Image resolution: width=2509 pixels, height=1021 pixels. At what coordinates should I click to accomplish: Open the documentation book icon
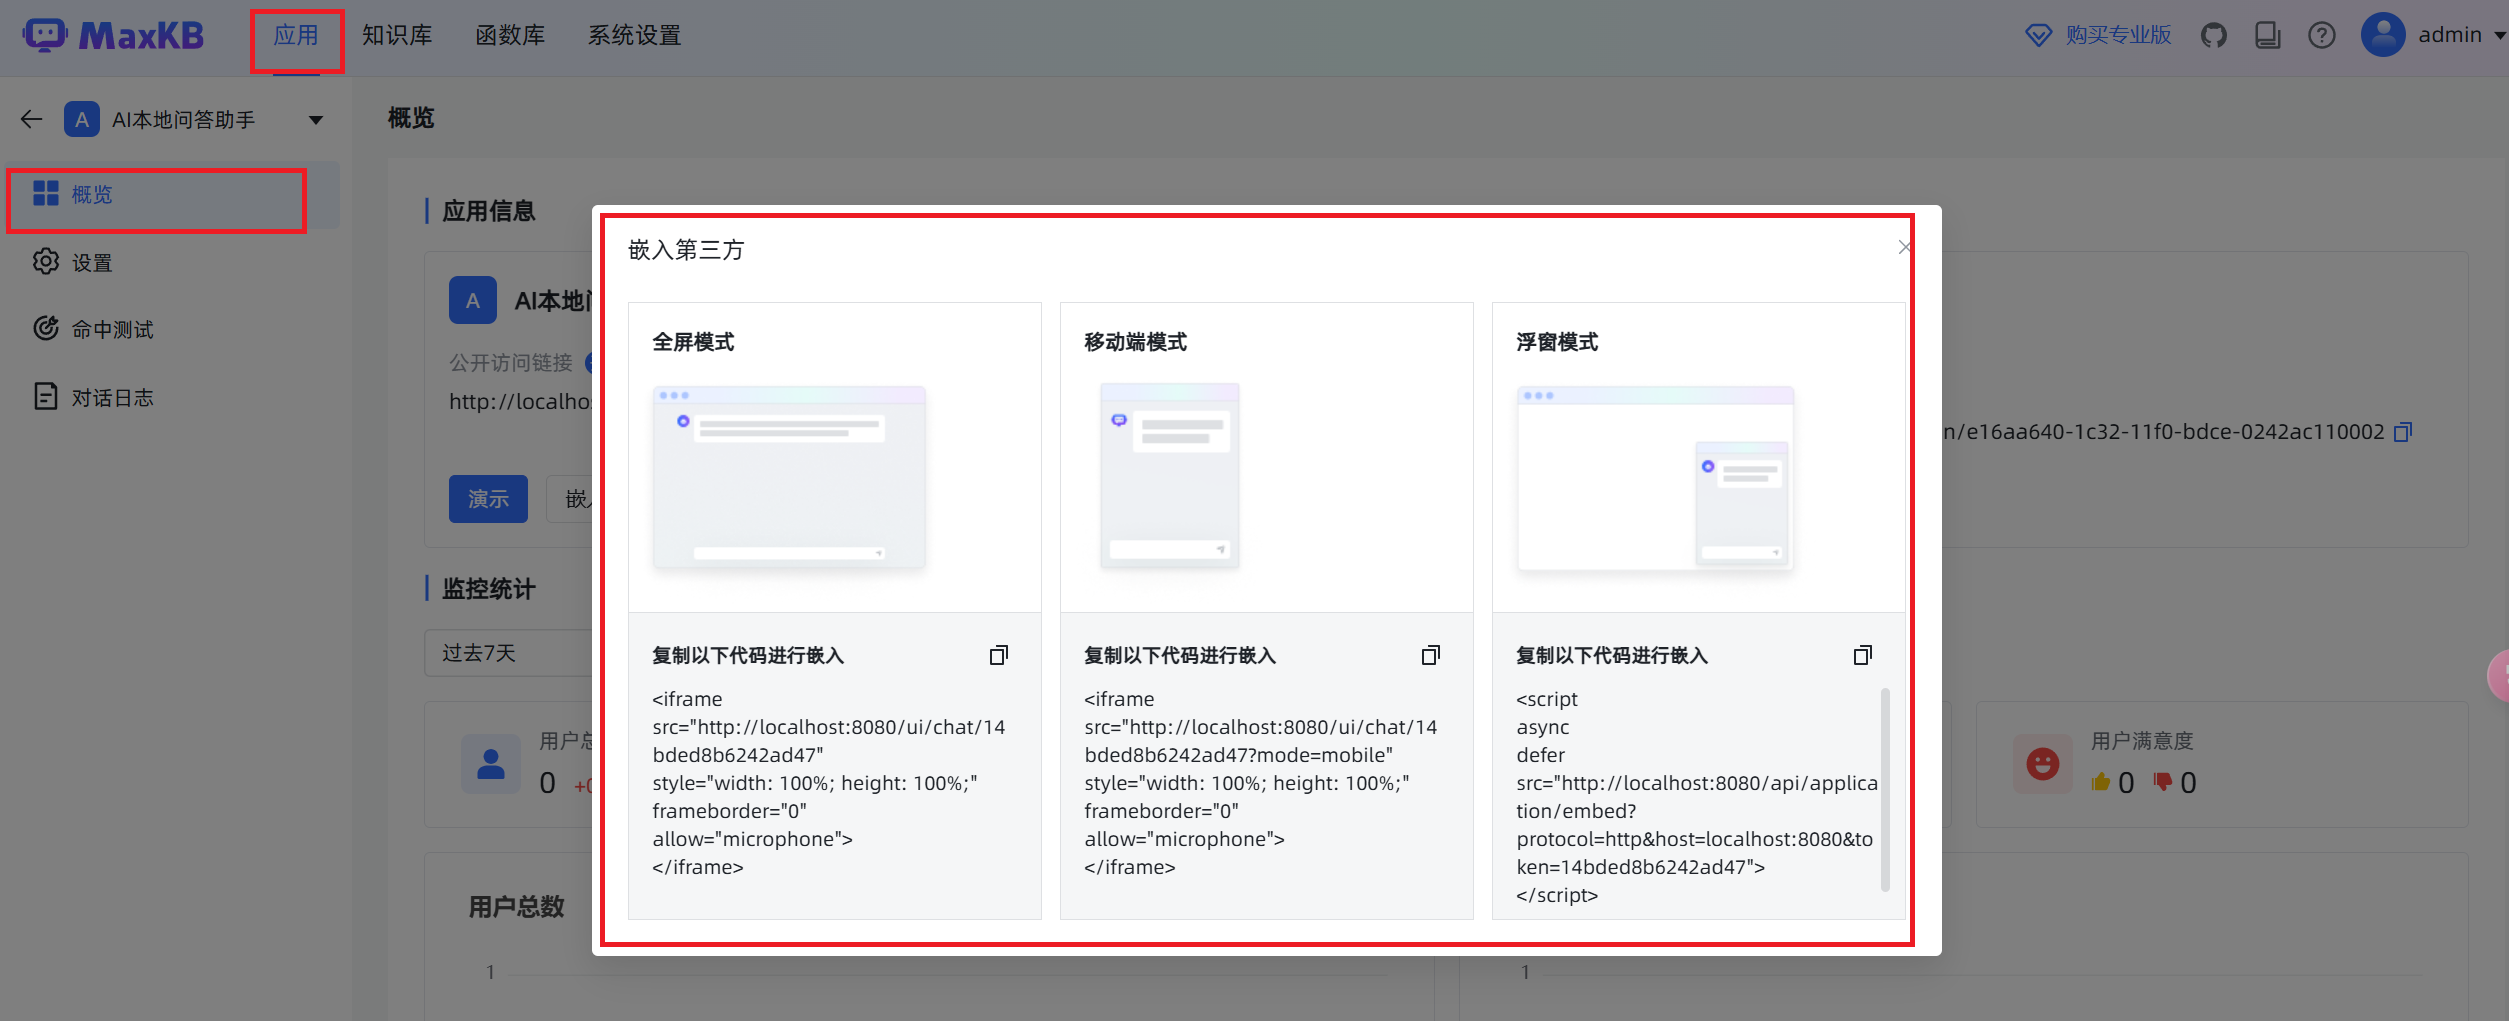[x=2268, y=34]
